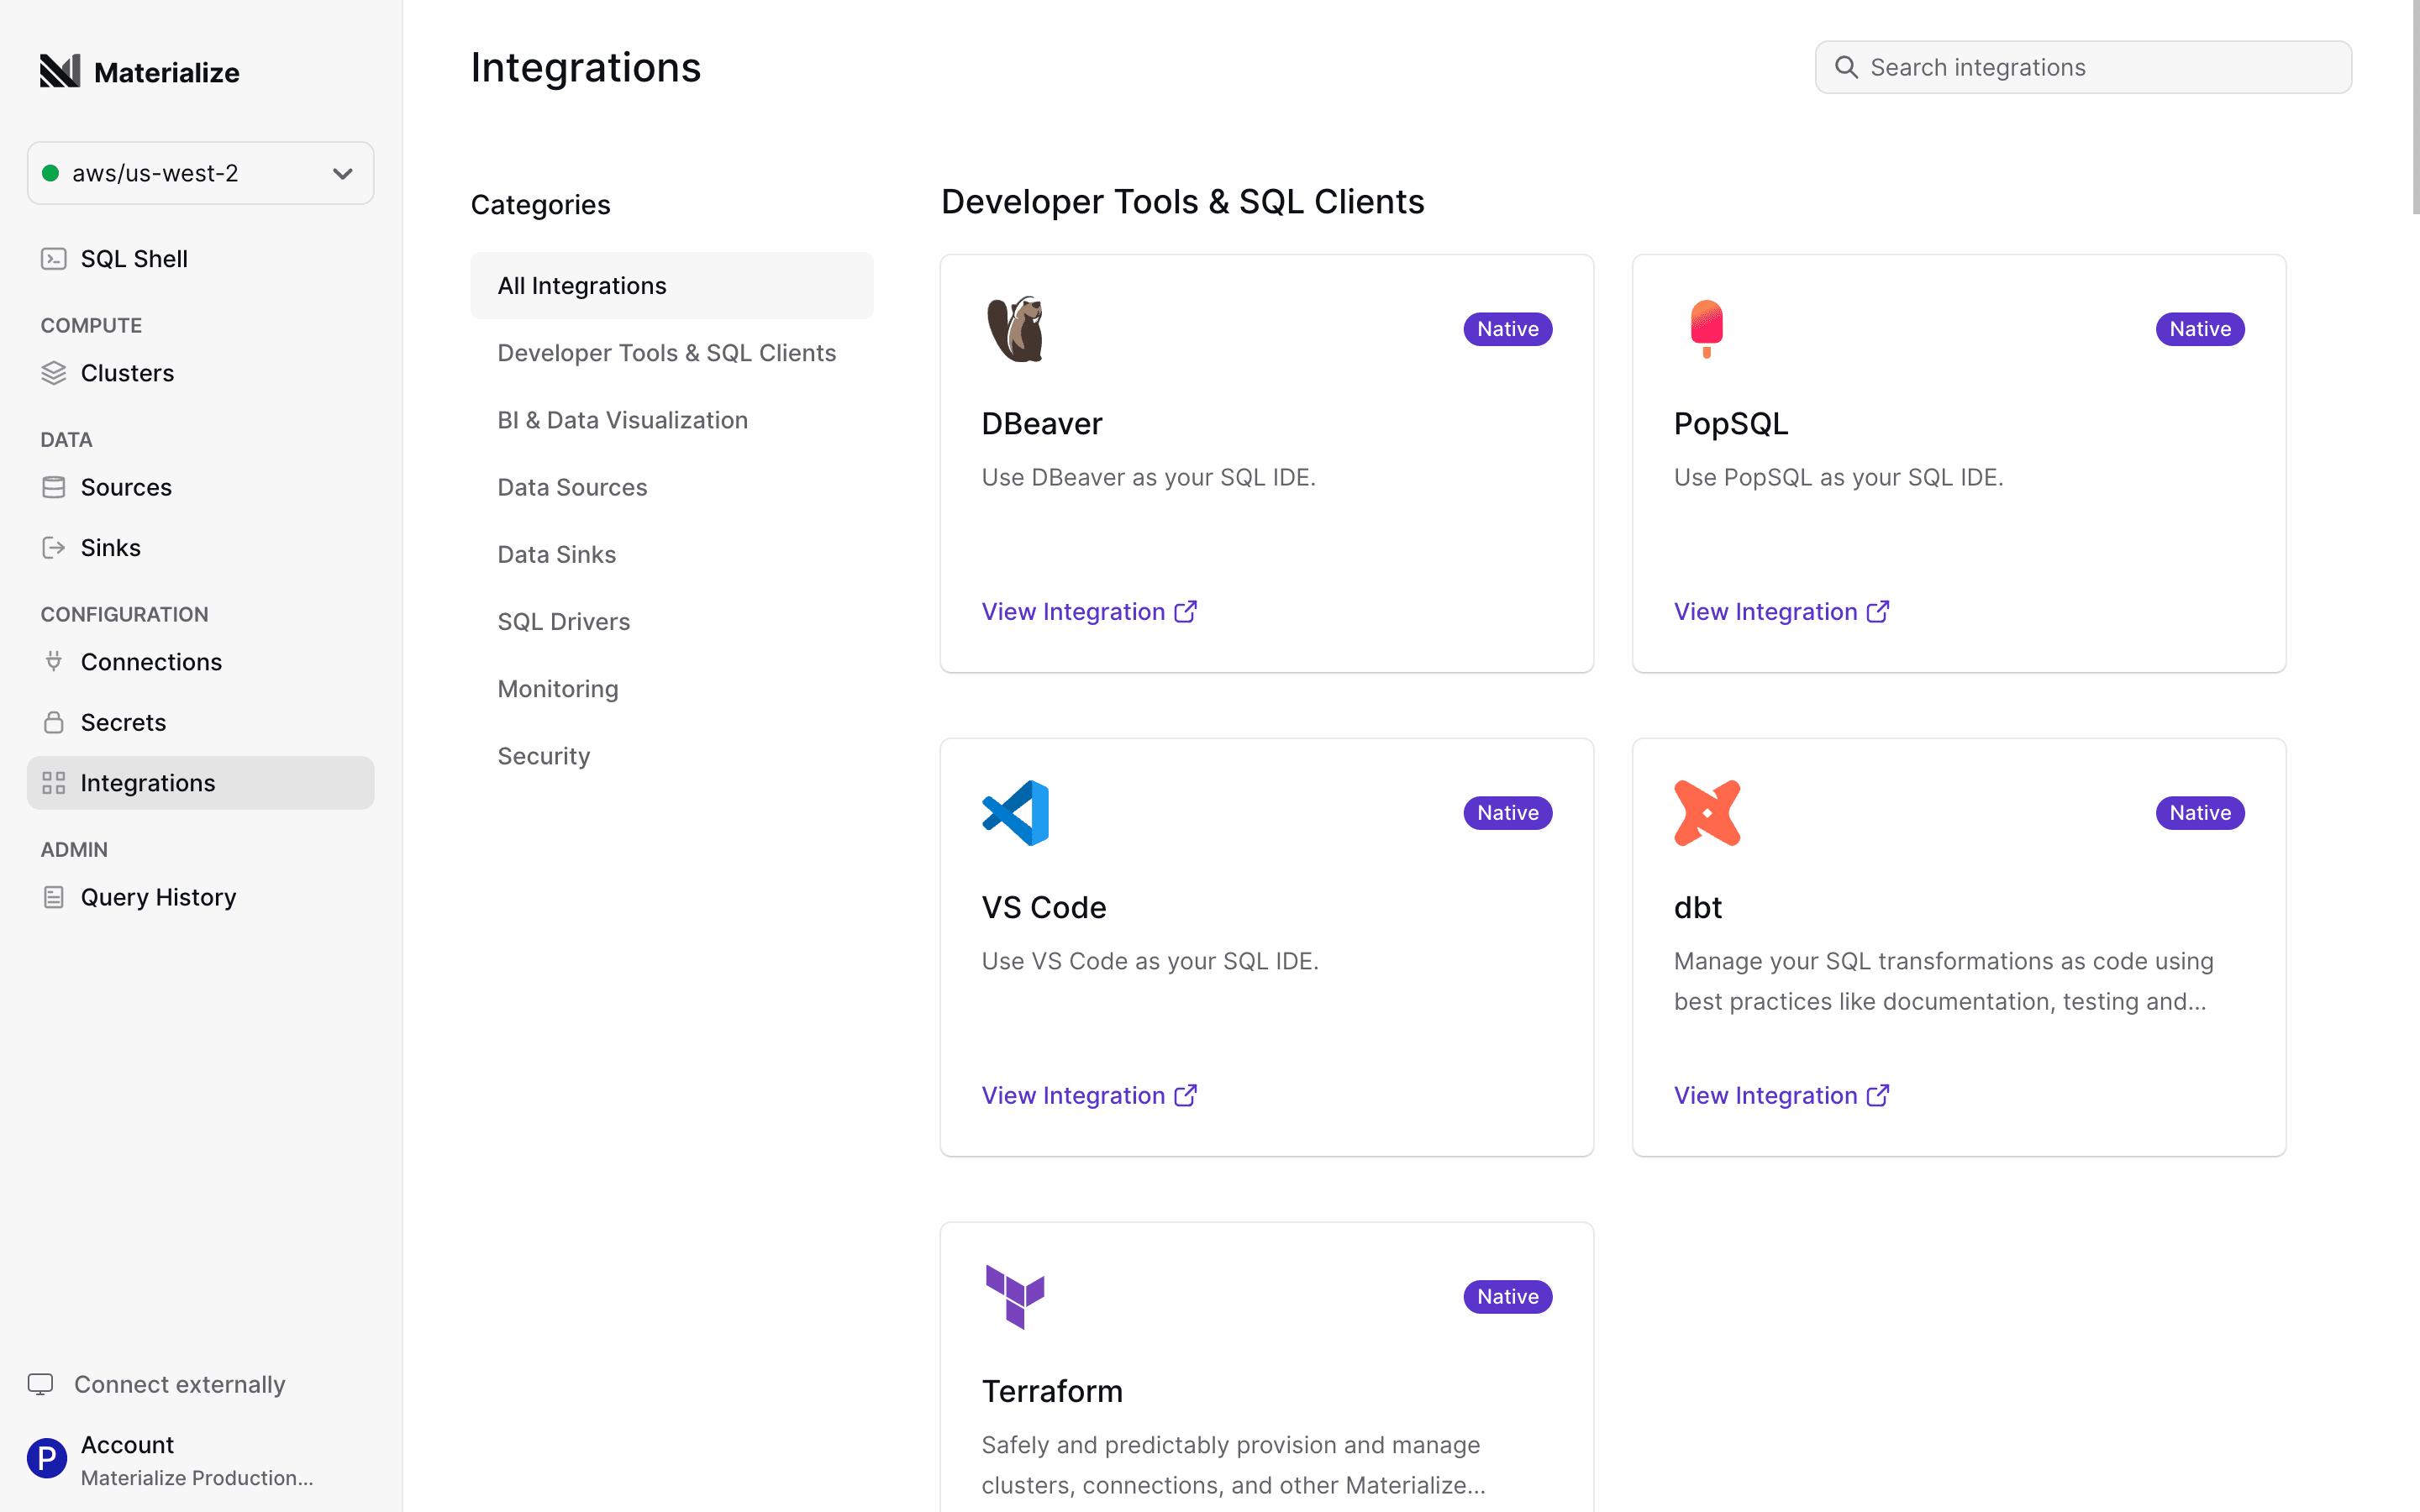Click the Sinks export arrow icon

[x=54, y=548]
